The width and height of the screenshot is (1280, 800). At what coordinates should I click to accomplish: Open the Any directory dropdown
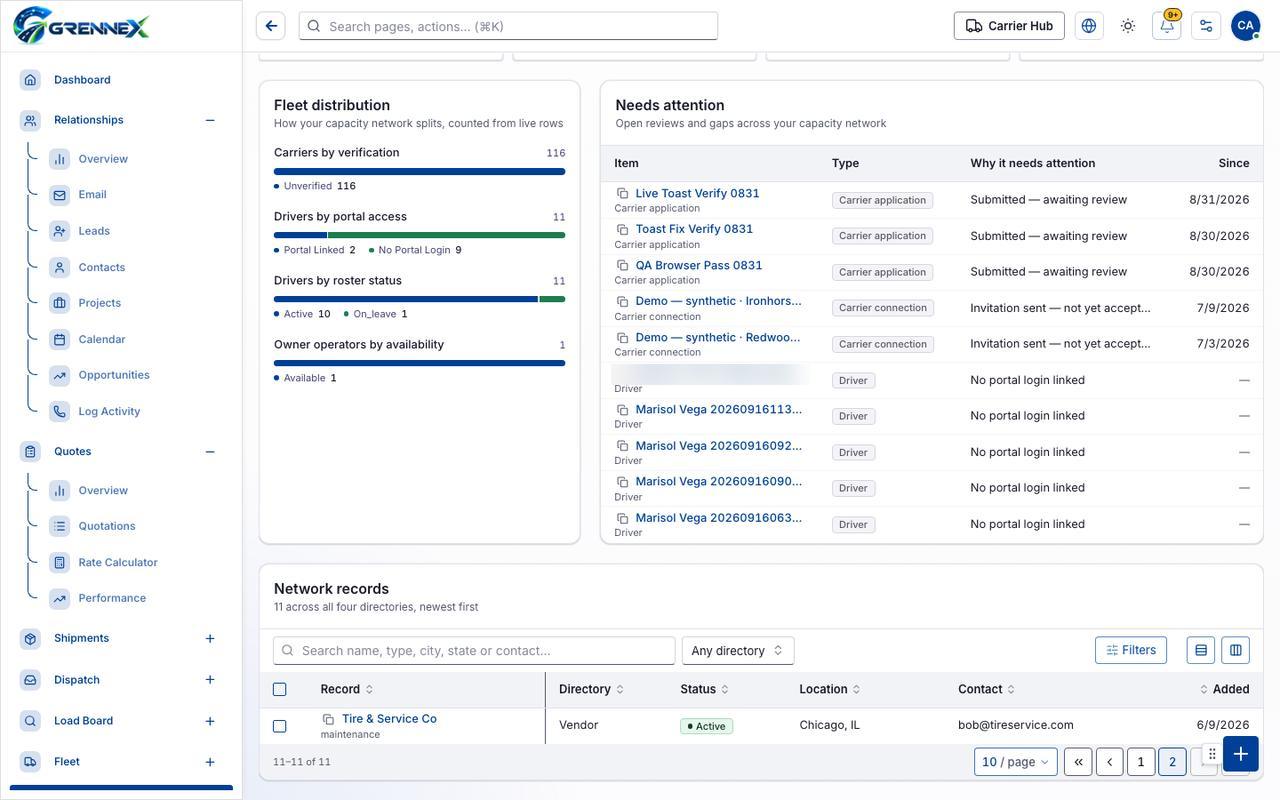[x=738, y=651]
